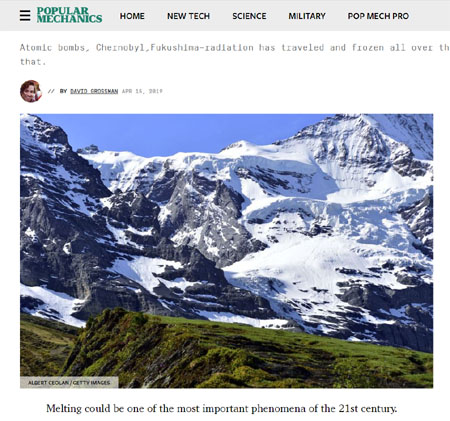Open POP MECH PRO from navigation
Screen dimensions: 450x421
pyautogui.click(x=378, y=16)
